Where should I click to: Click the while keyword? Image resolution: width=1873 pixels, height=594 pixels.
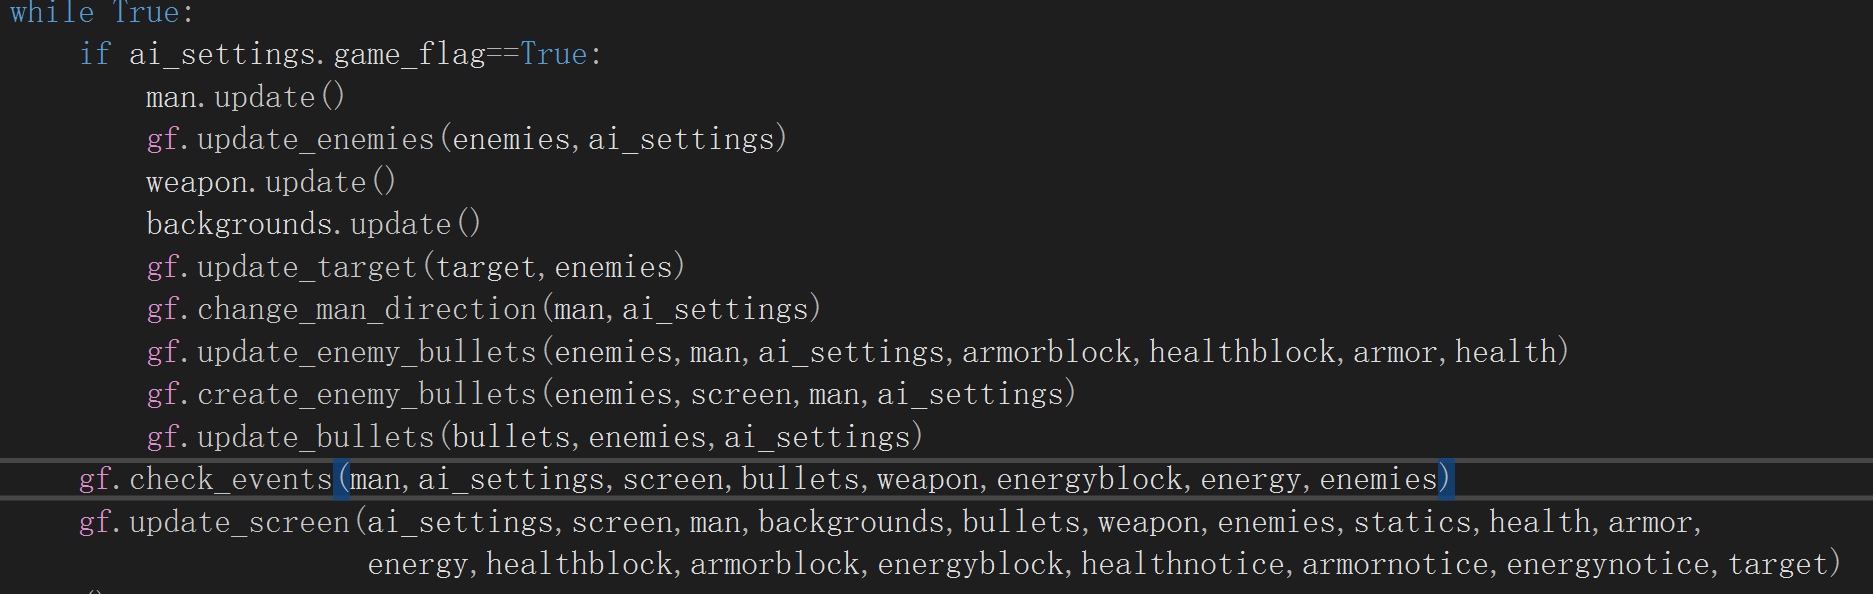coord(52,12)
